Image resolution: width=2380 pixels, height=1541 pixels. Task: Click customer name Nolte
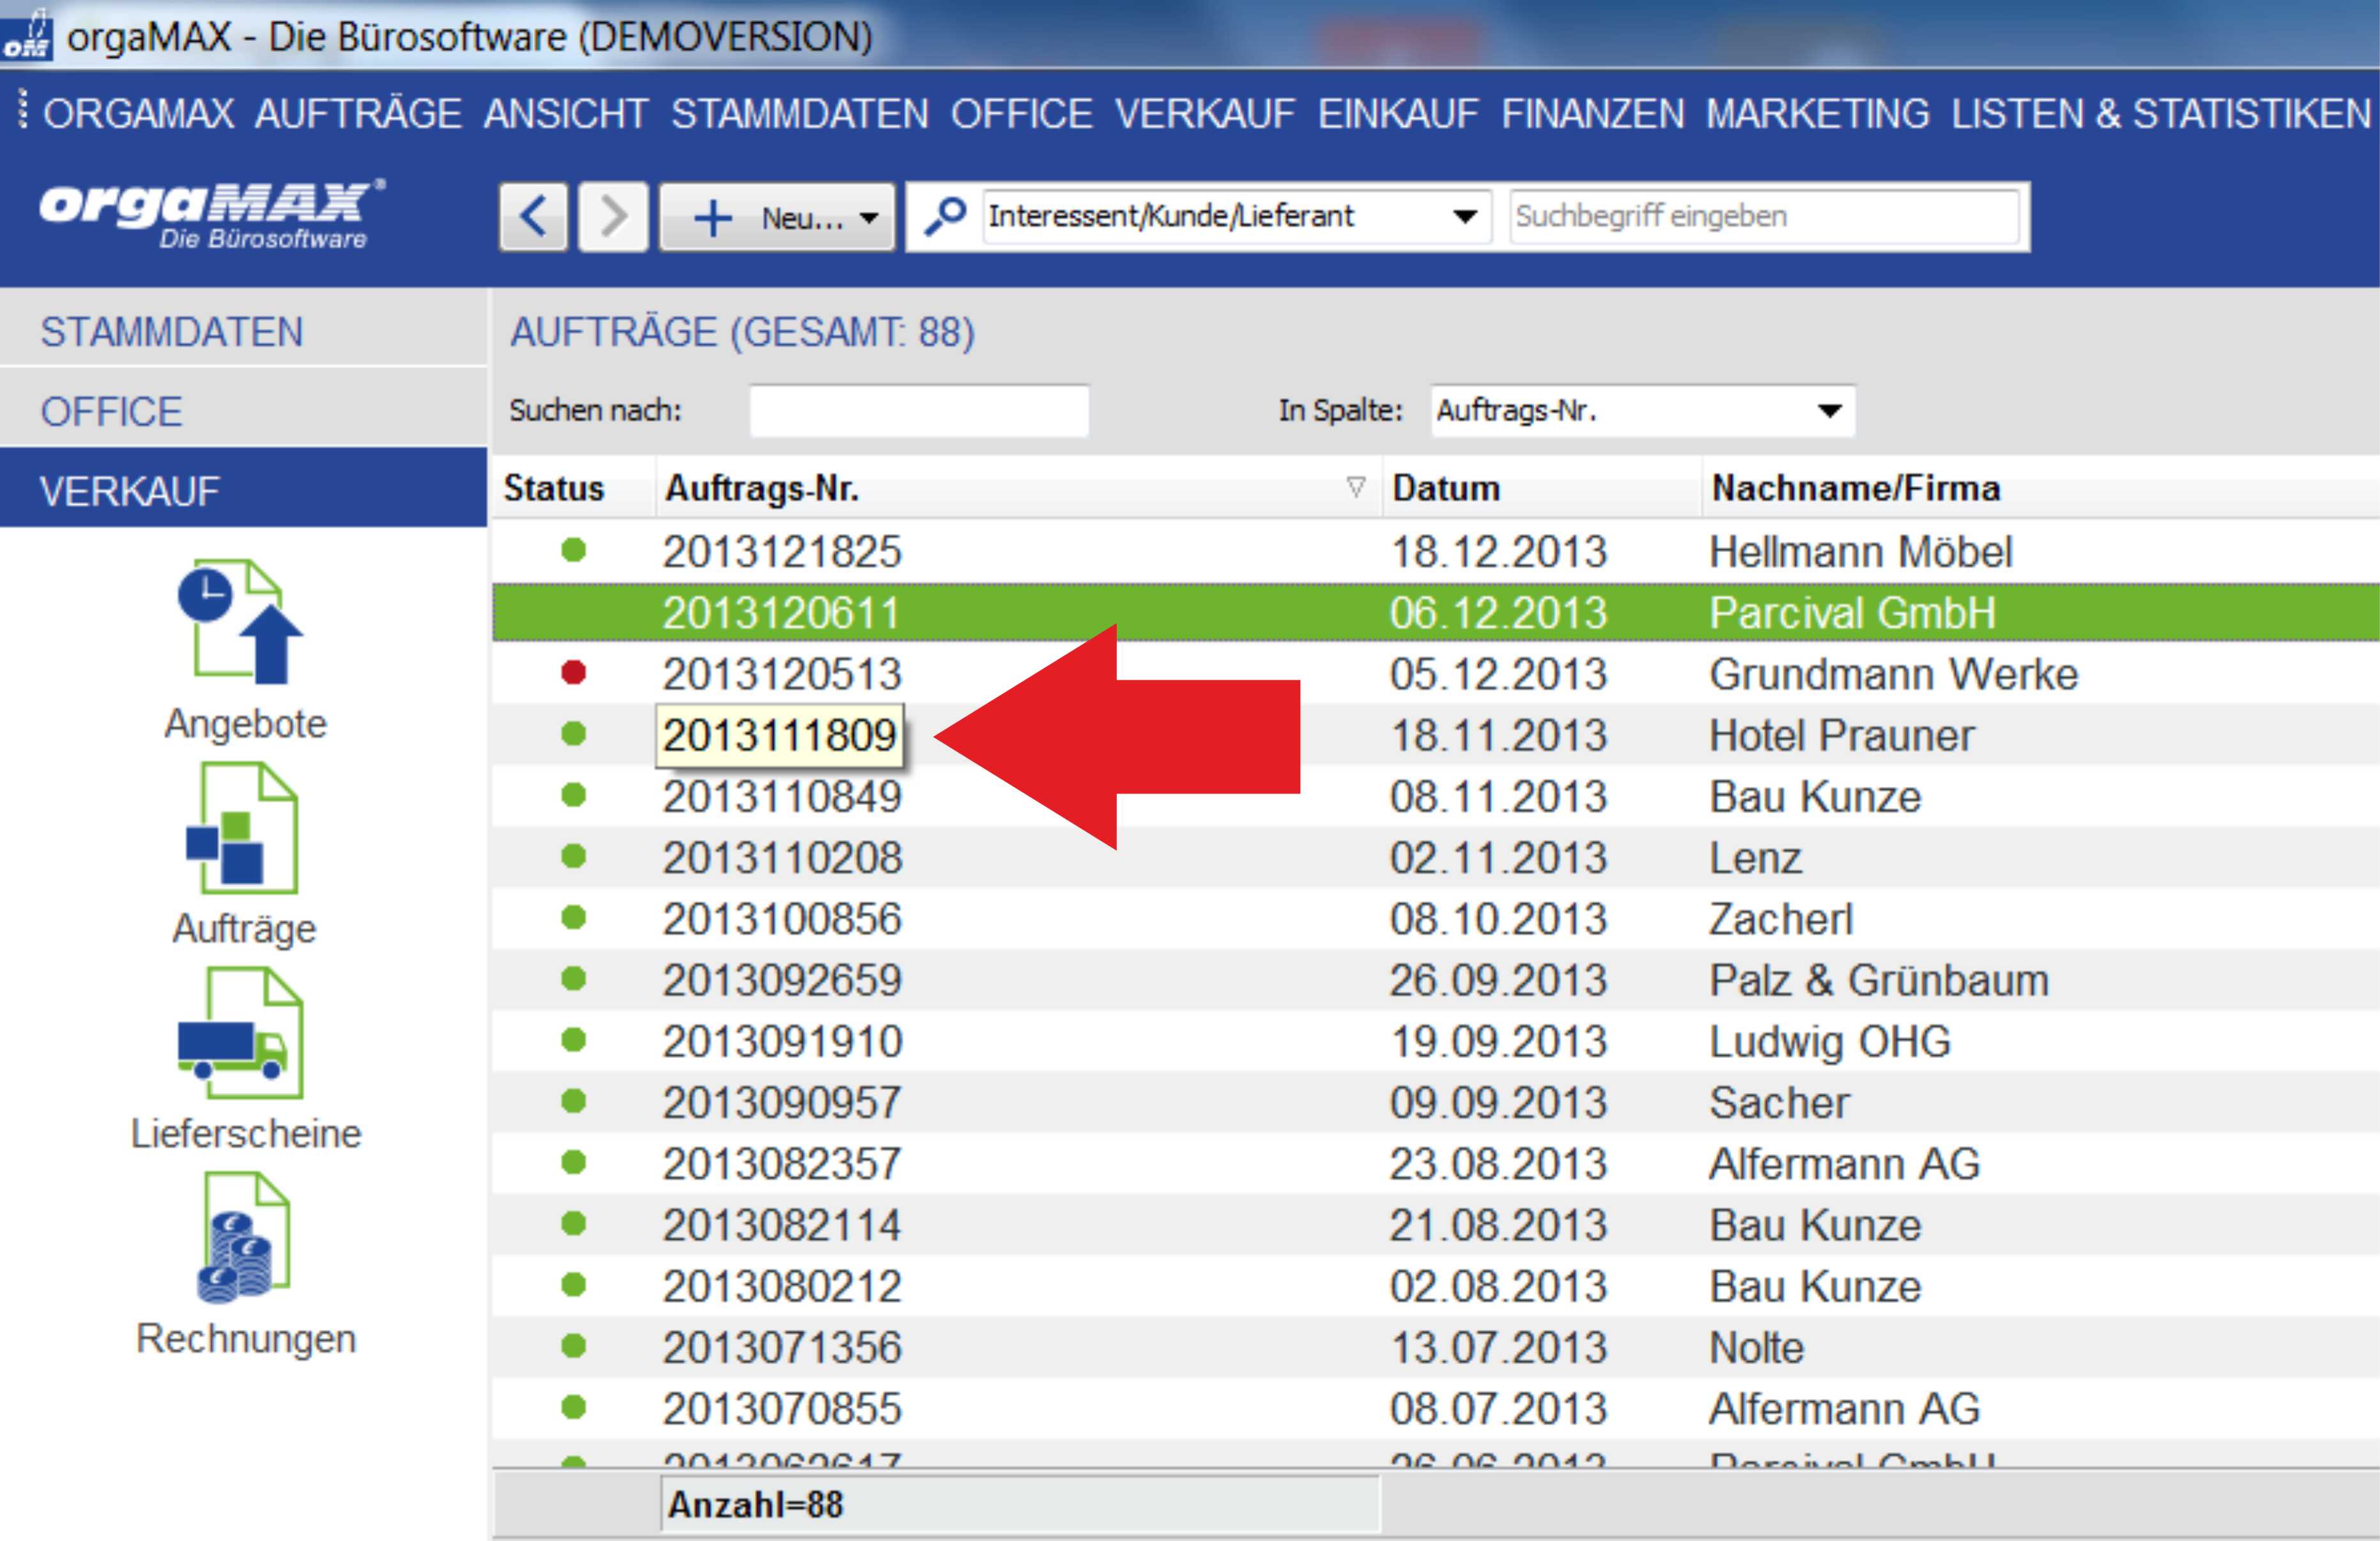1757,1347
